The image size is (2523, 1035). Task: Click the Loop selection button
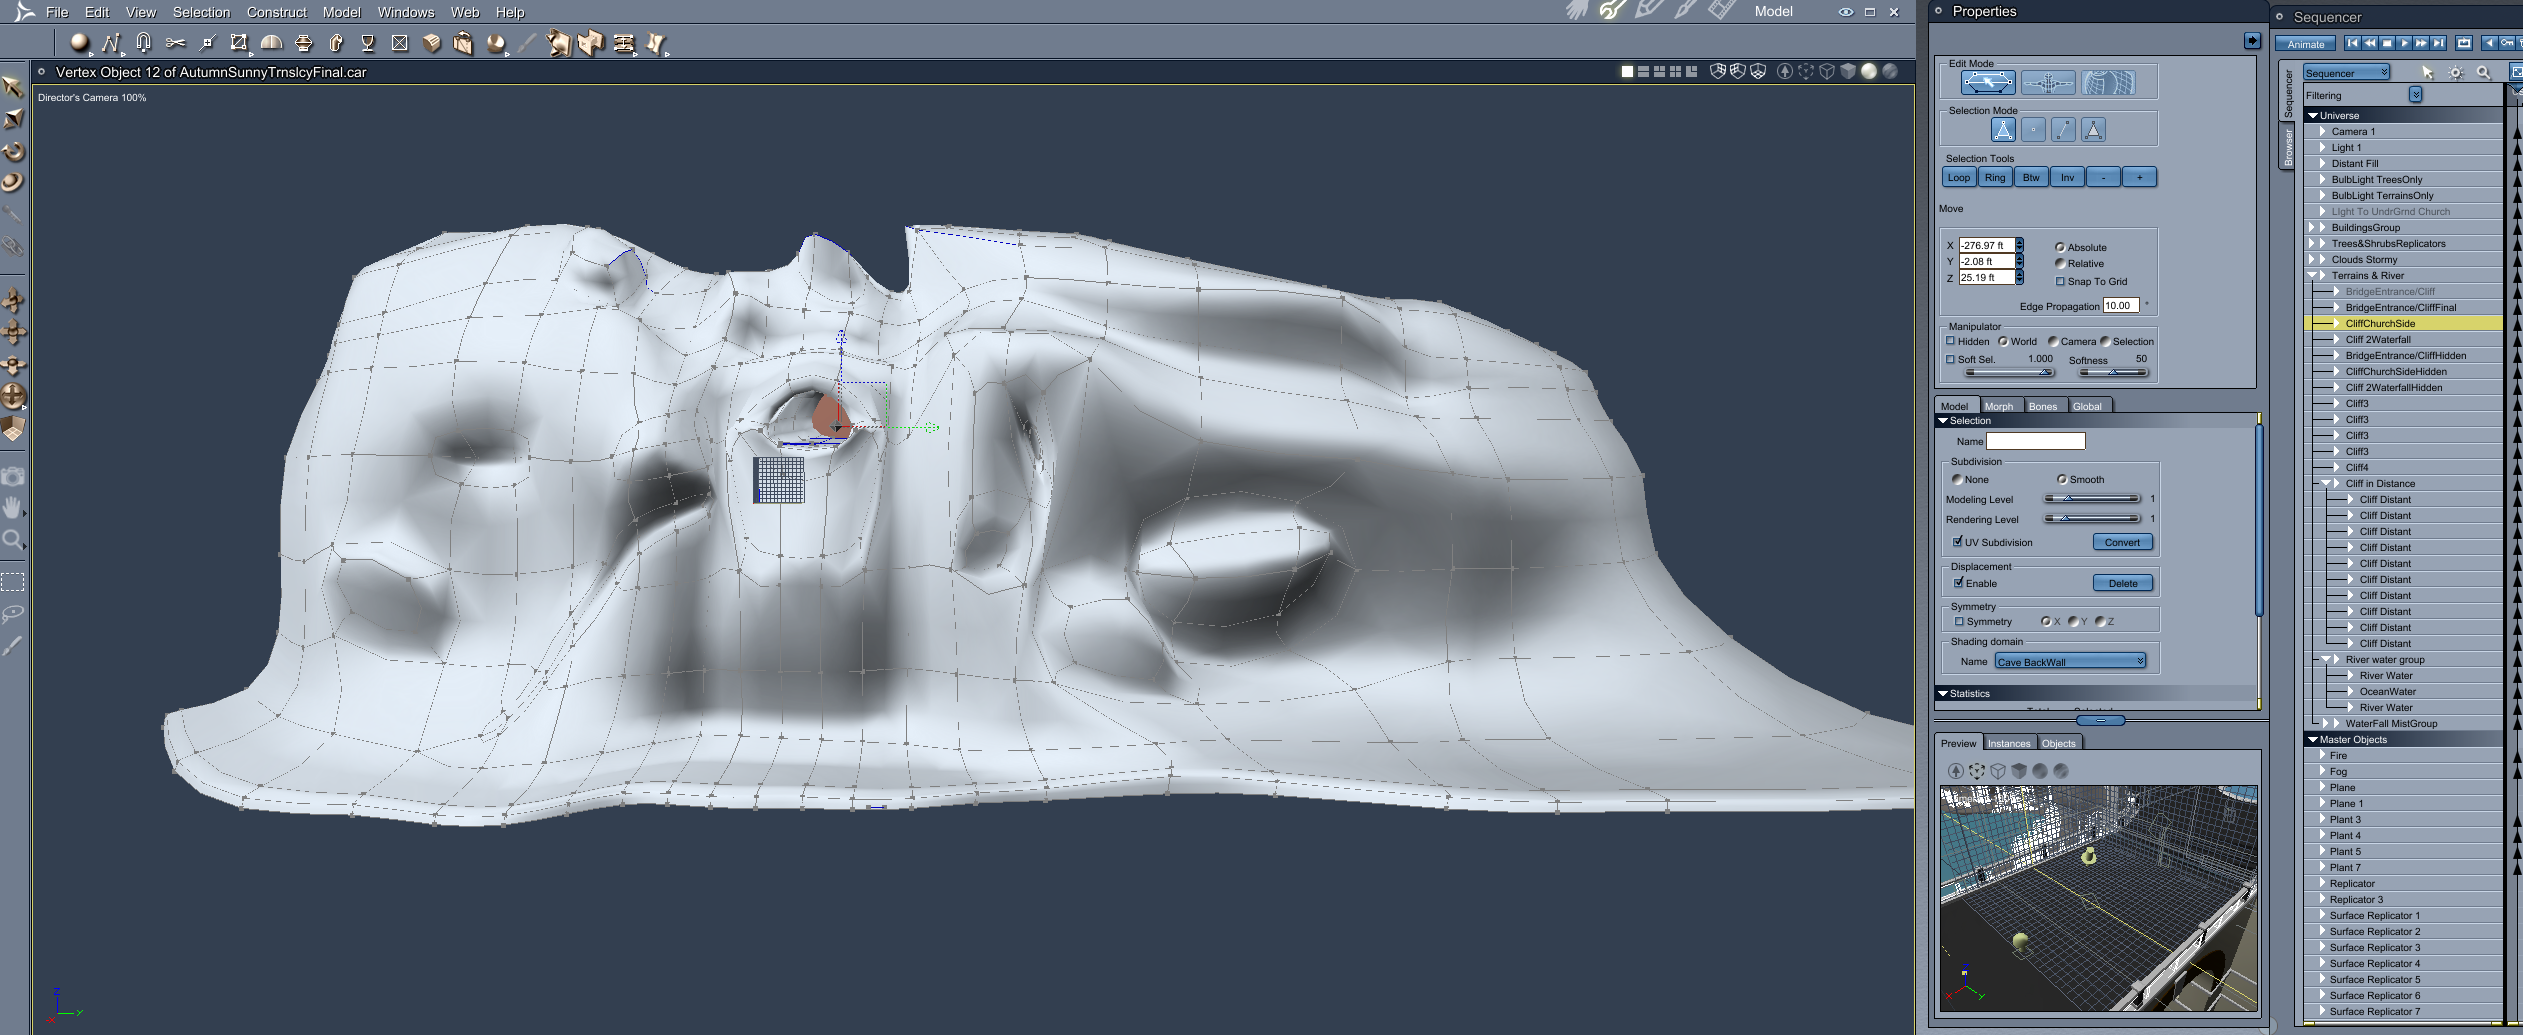point(1959,177)
